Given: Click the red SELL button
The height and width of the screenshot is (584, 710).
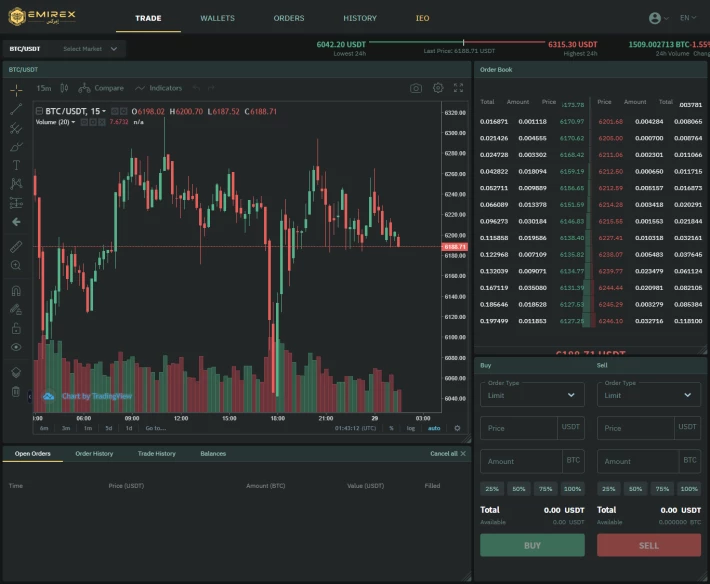Looking at the screenshot, I should pyautogui.click(x=649, y=545).
